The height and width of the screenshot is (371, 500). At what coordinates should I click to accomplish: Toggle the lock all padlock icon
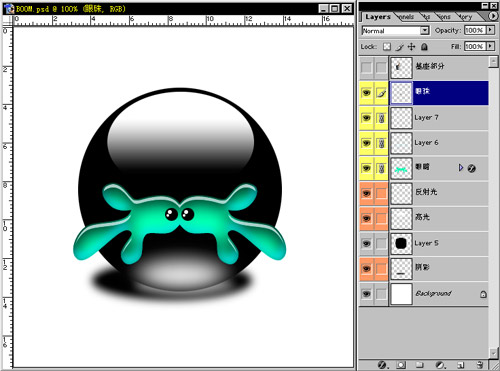[x=424, y=47]
